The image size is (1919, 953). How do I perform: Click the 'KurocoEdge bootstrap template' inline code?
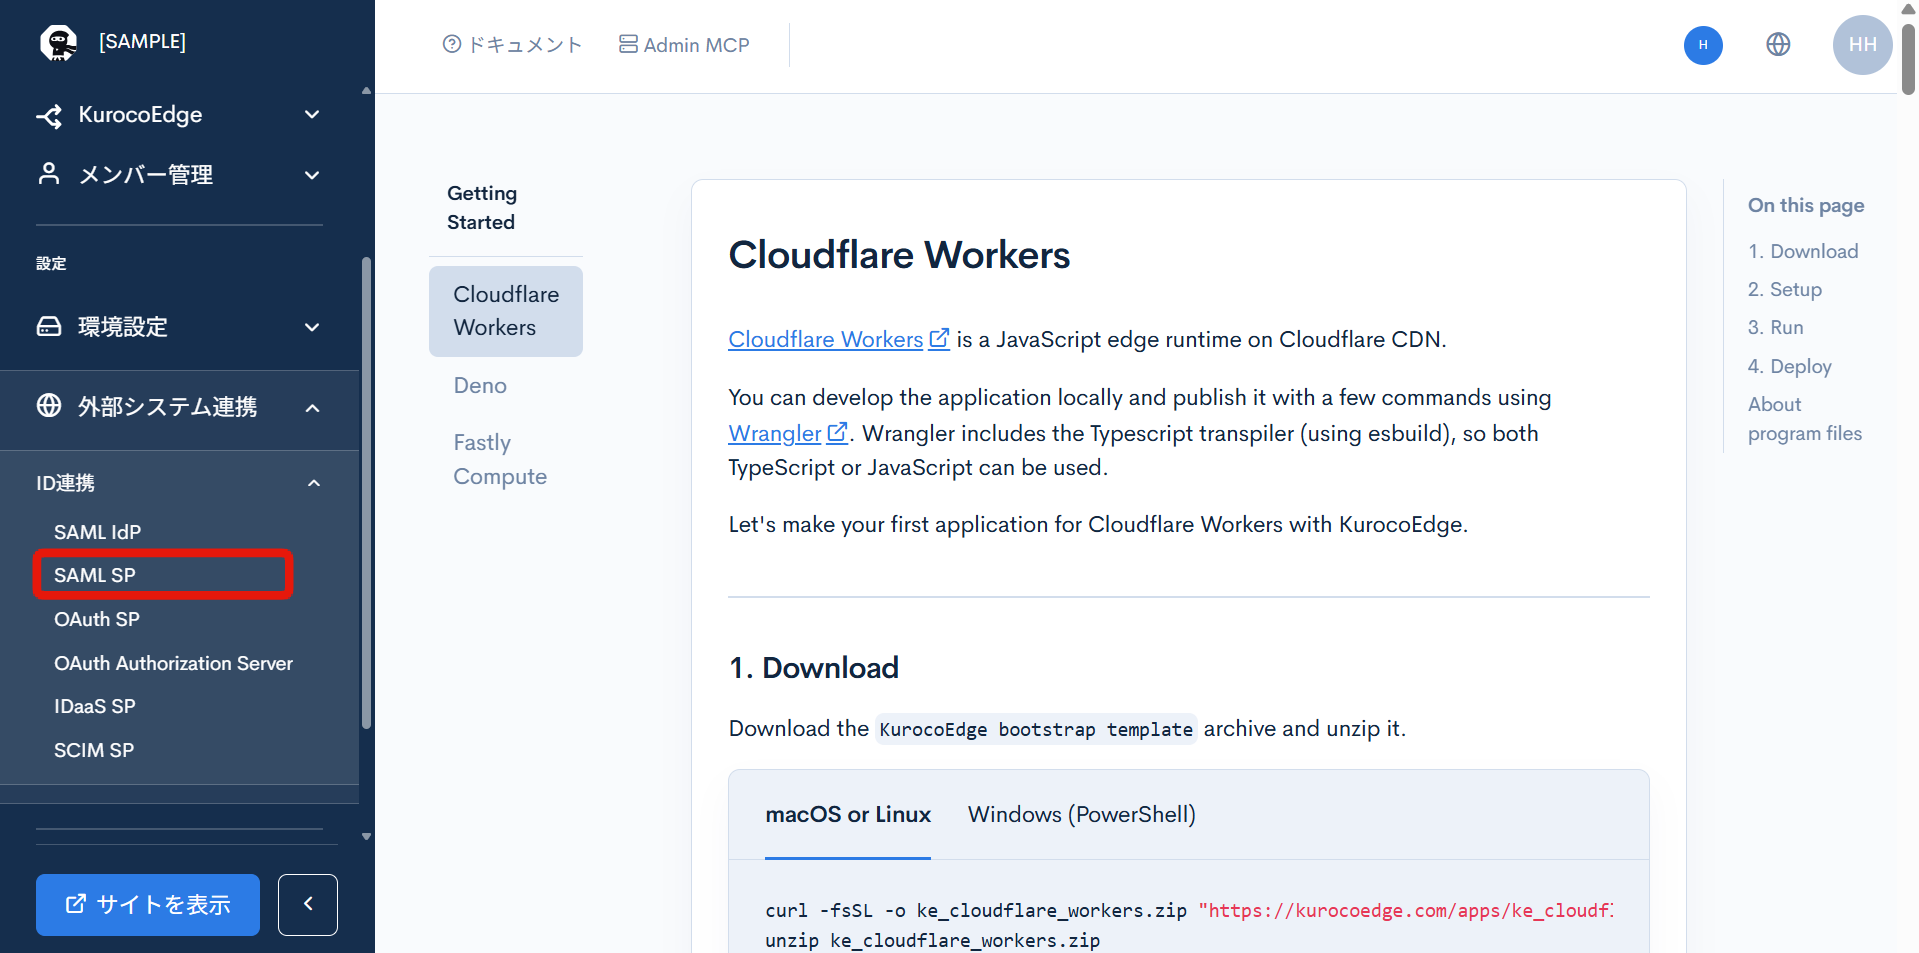click(x=1036, y=729)
